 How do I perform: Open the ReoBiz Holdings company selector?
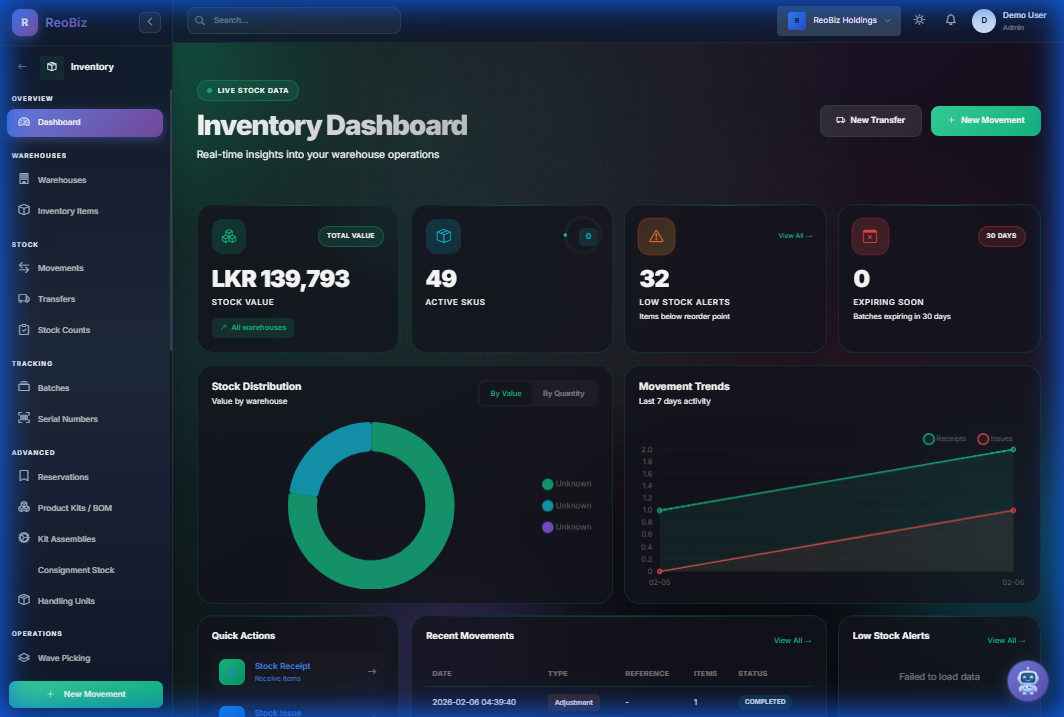[838, 19]
